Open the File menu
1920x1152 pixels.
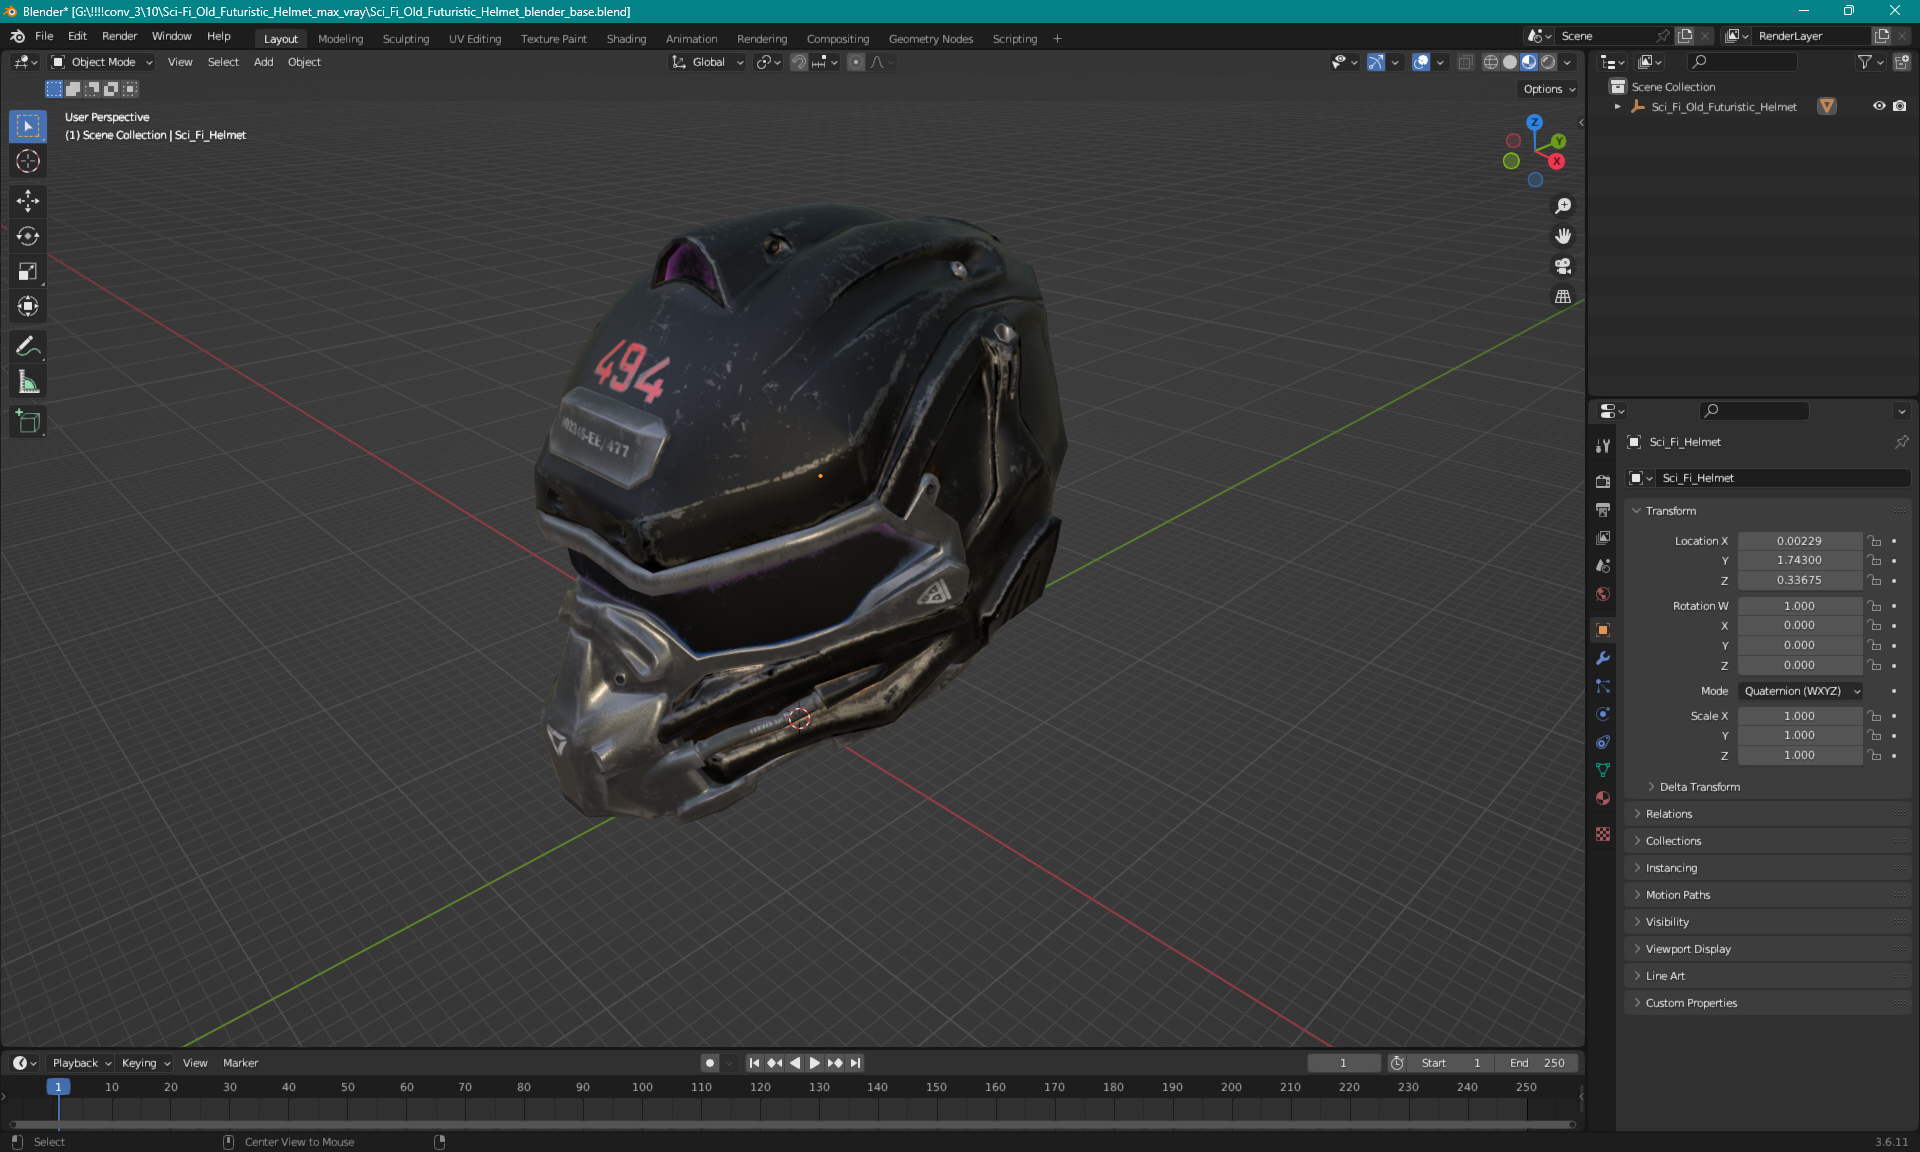[44, 36]
